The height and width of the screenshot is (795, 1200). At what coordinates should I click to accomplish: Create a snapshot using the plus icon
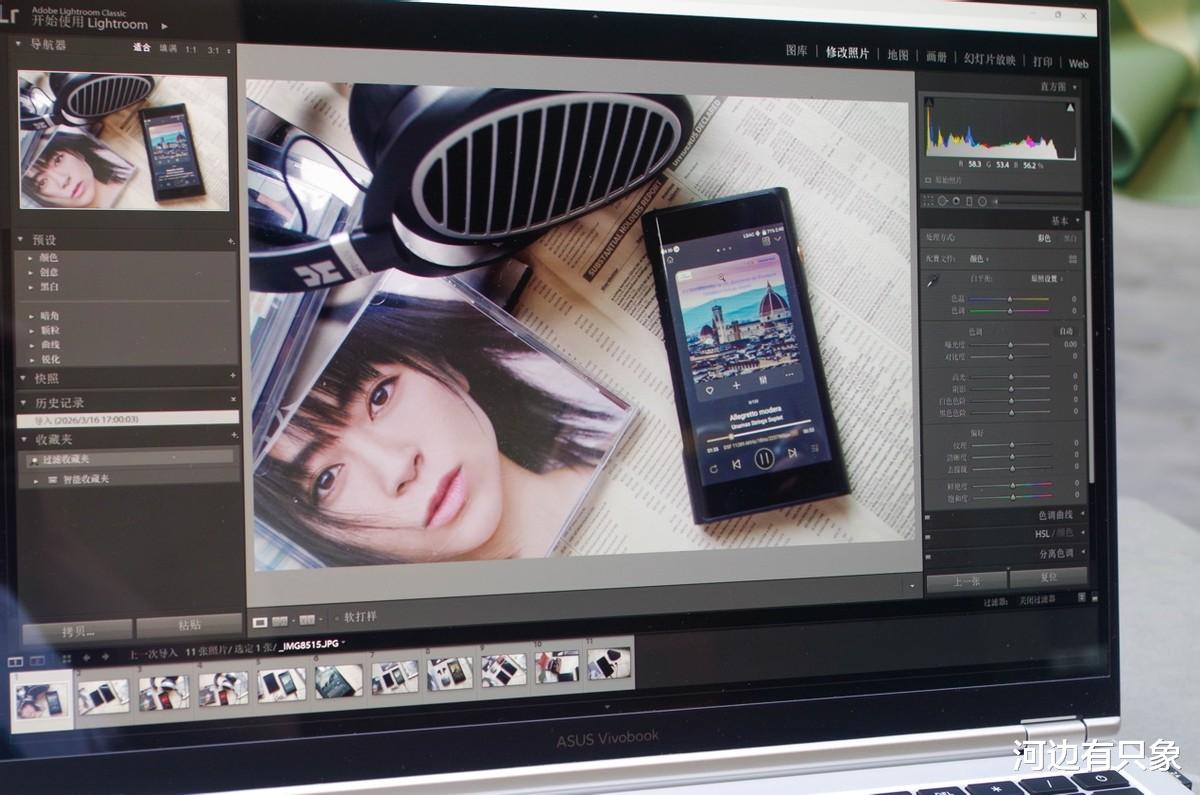[233, 377]
